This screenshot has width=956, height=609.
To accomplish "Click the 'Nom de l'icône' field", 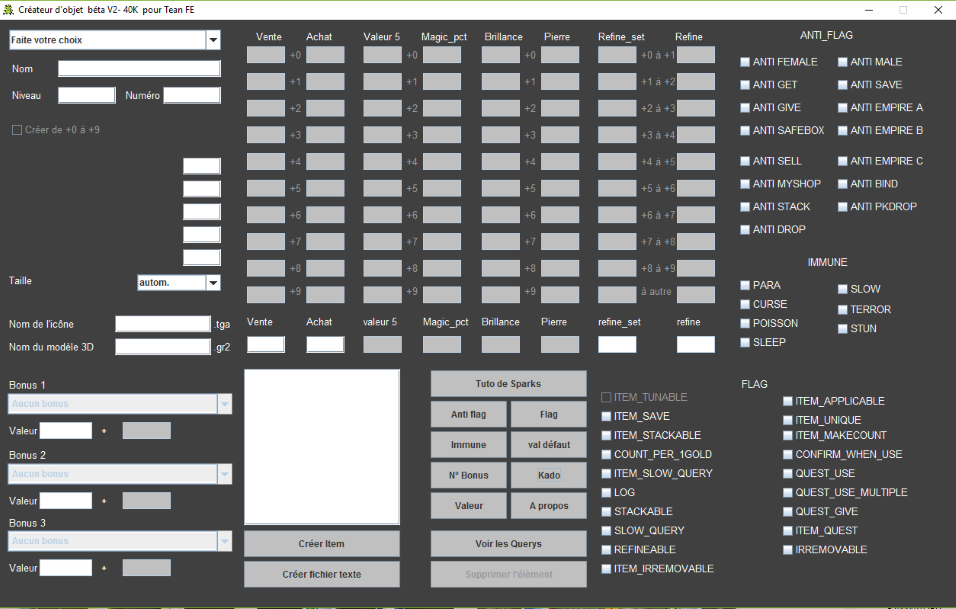I will click(163, 324).
